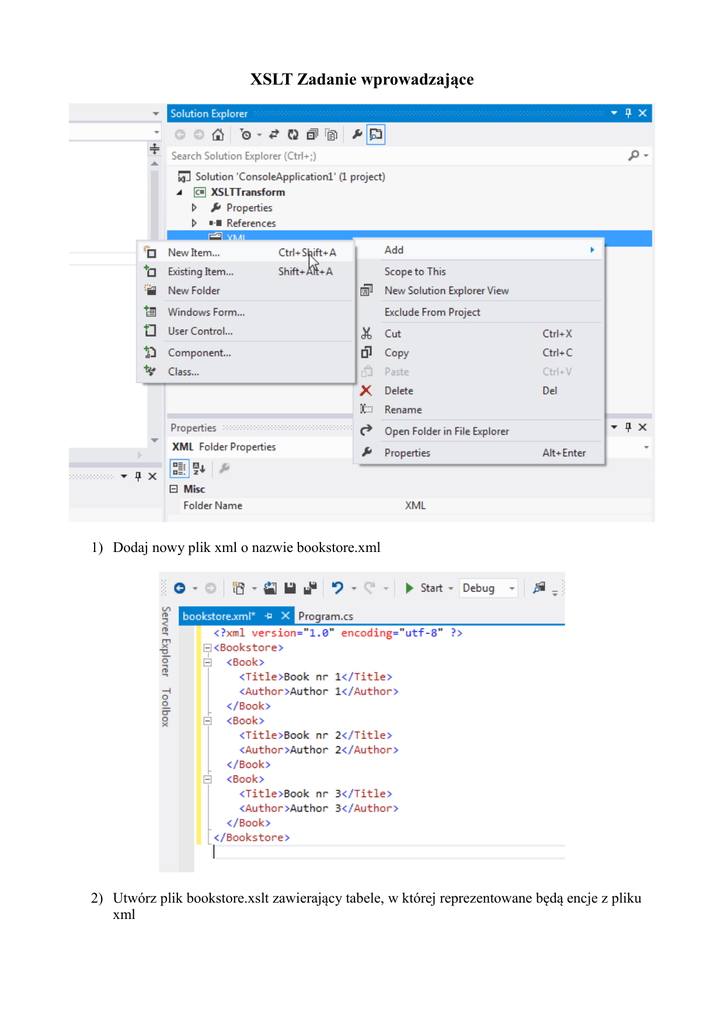Click the Navigate Backward circle icon
The image size is (724, 1024).
pos(179,589)
